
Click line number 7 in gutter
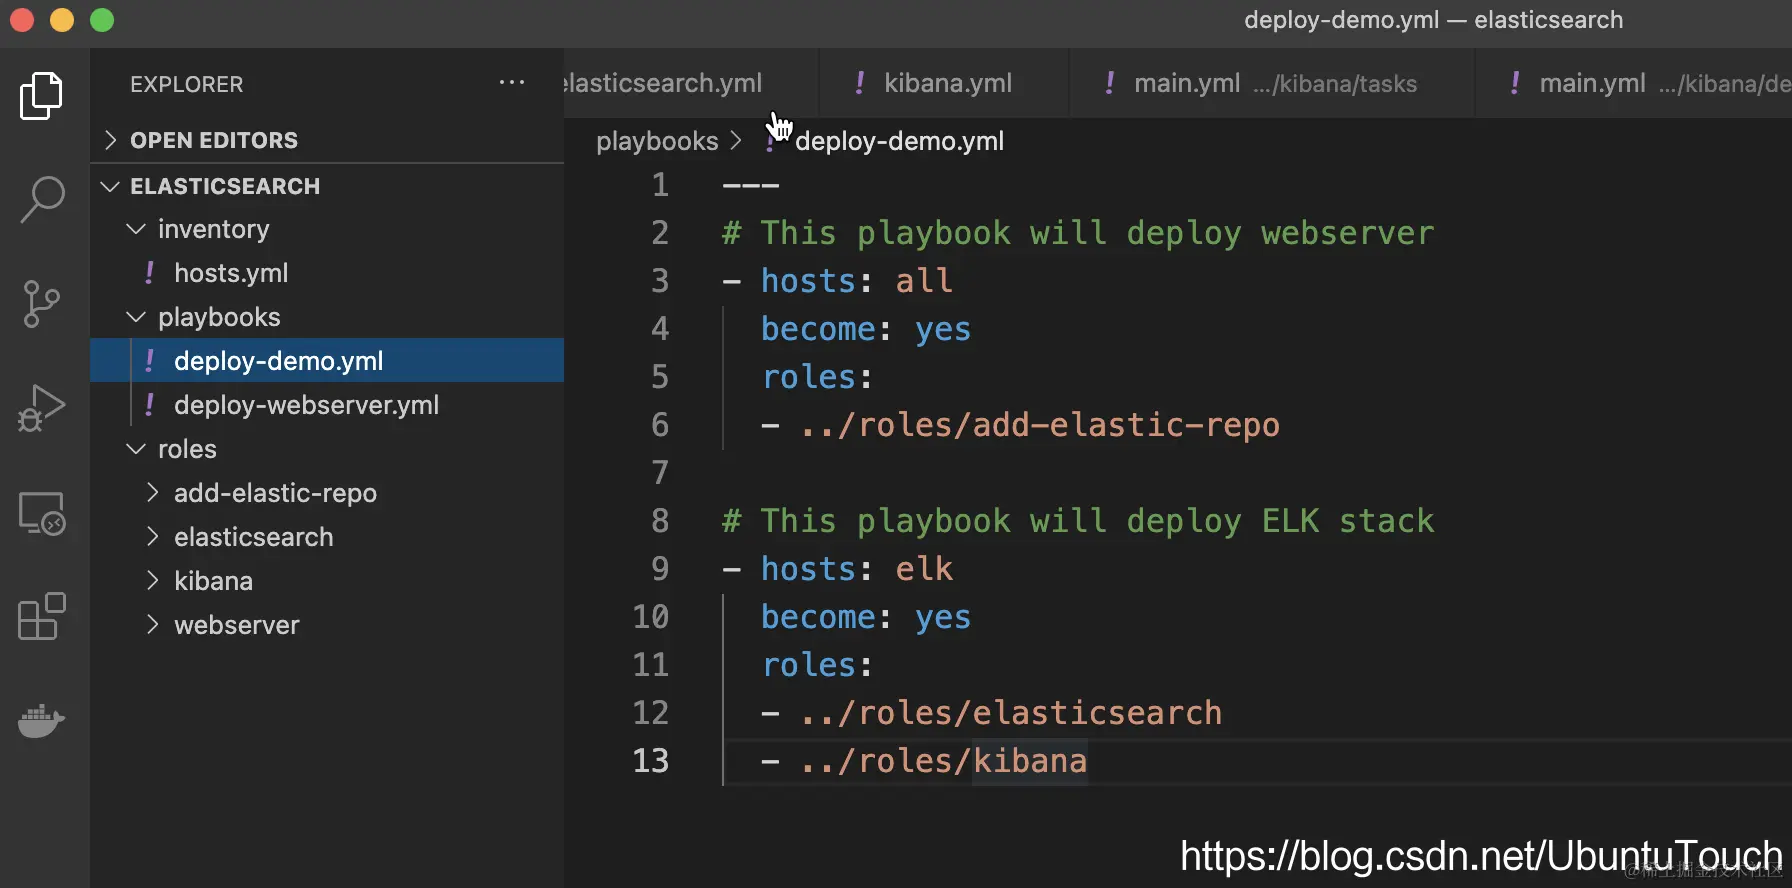point(660,472)
